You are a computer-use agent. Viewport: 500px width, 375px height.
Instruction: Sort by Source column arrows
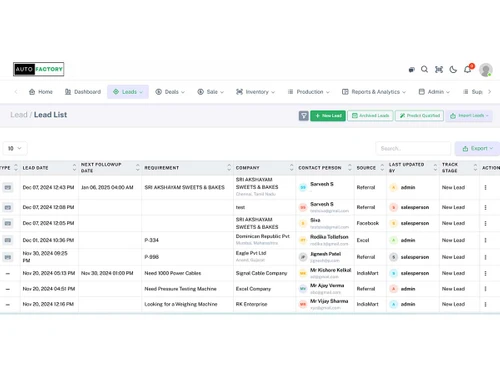382,168
